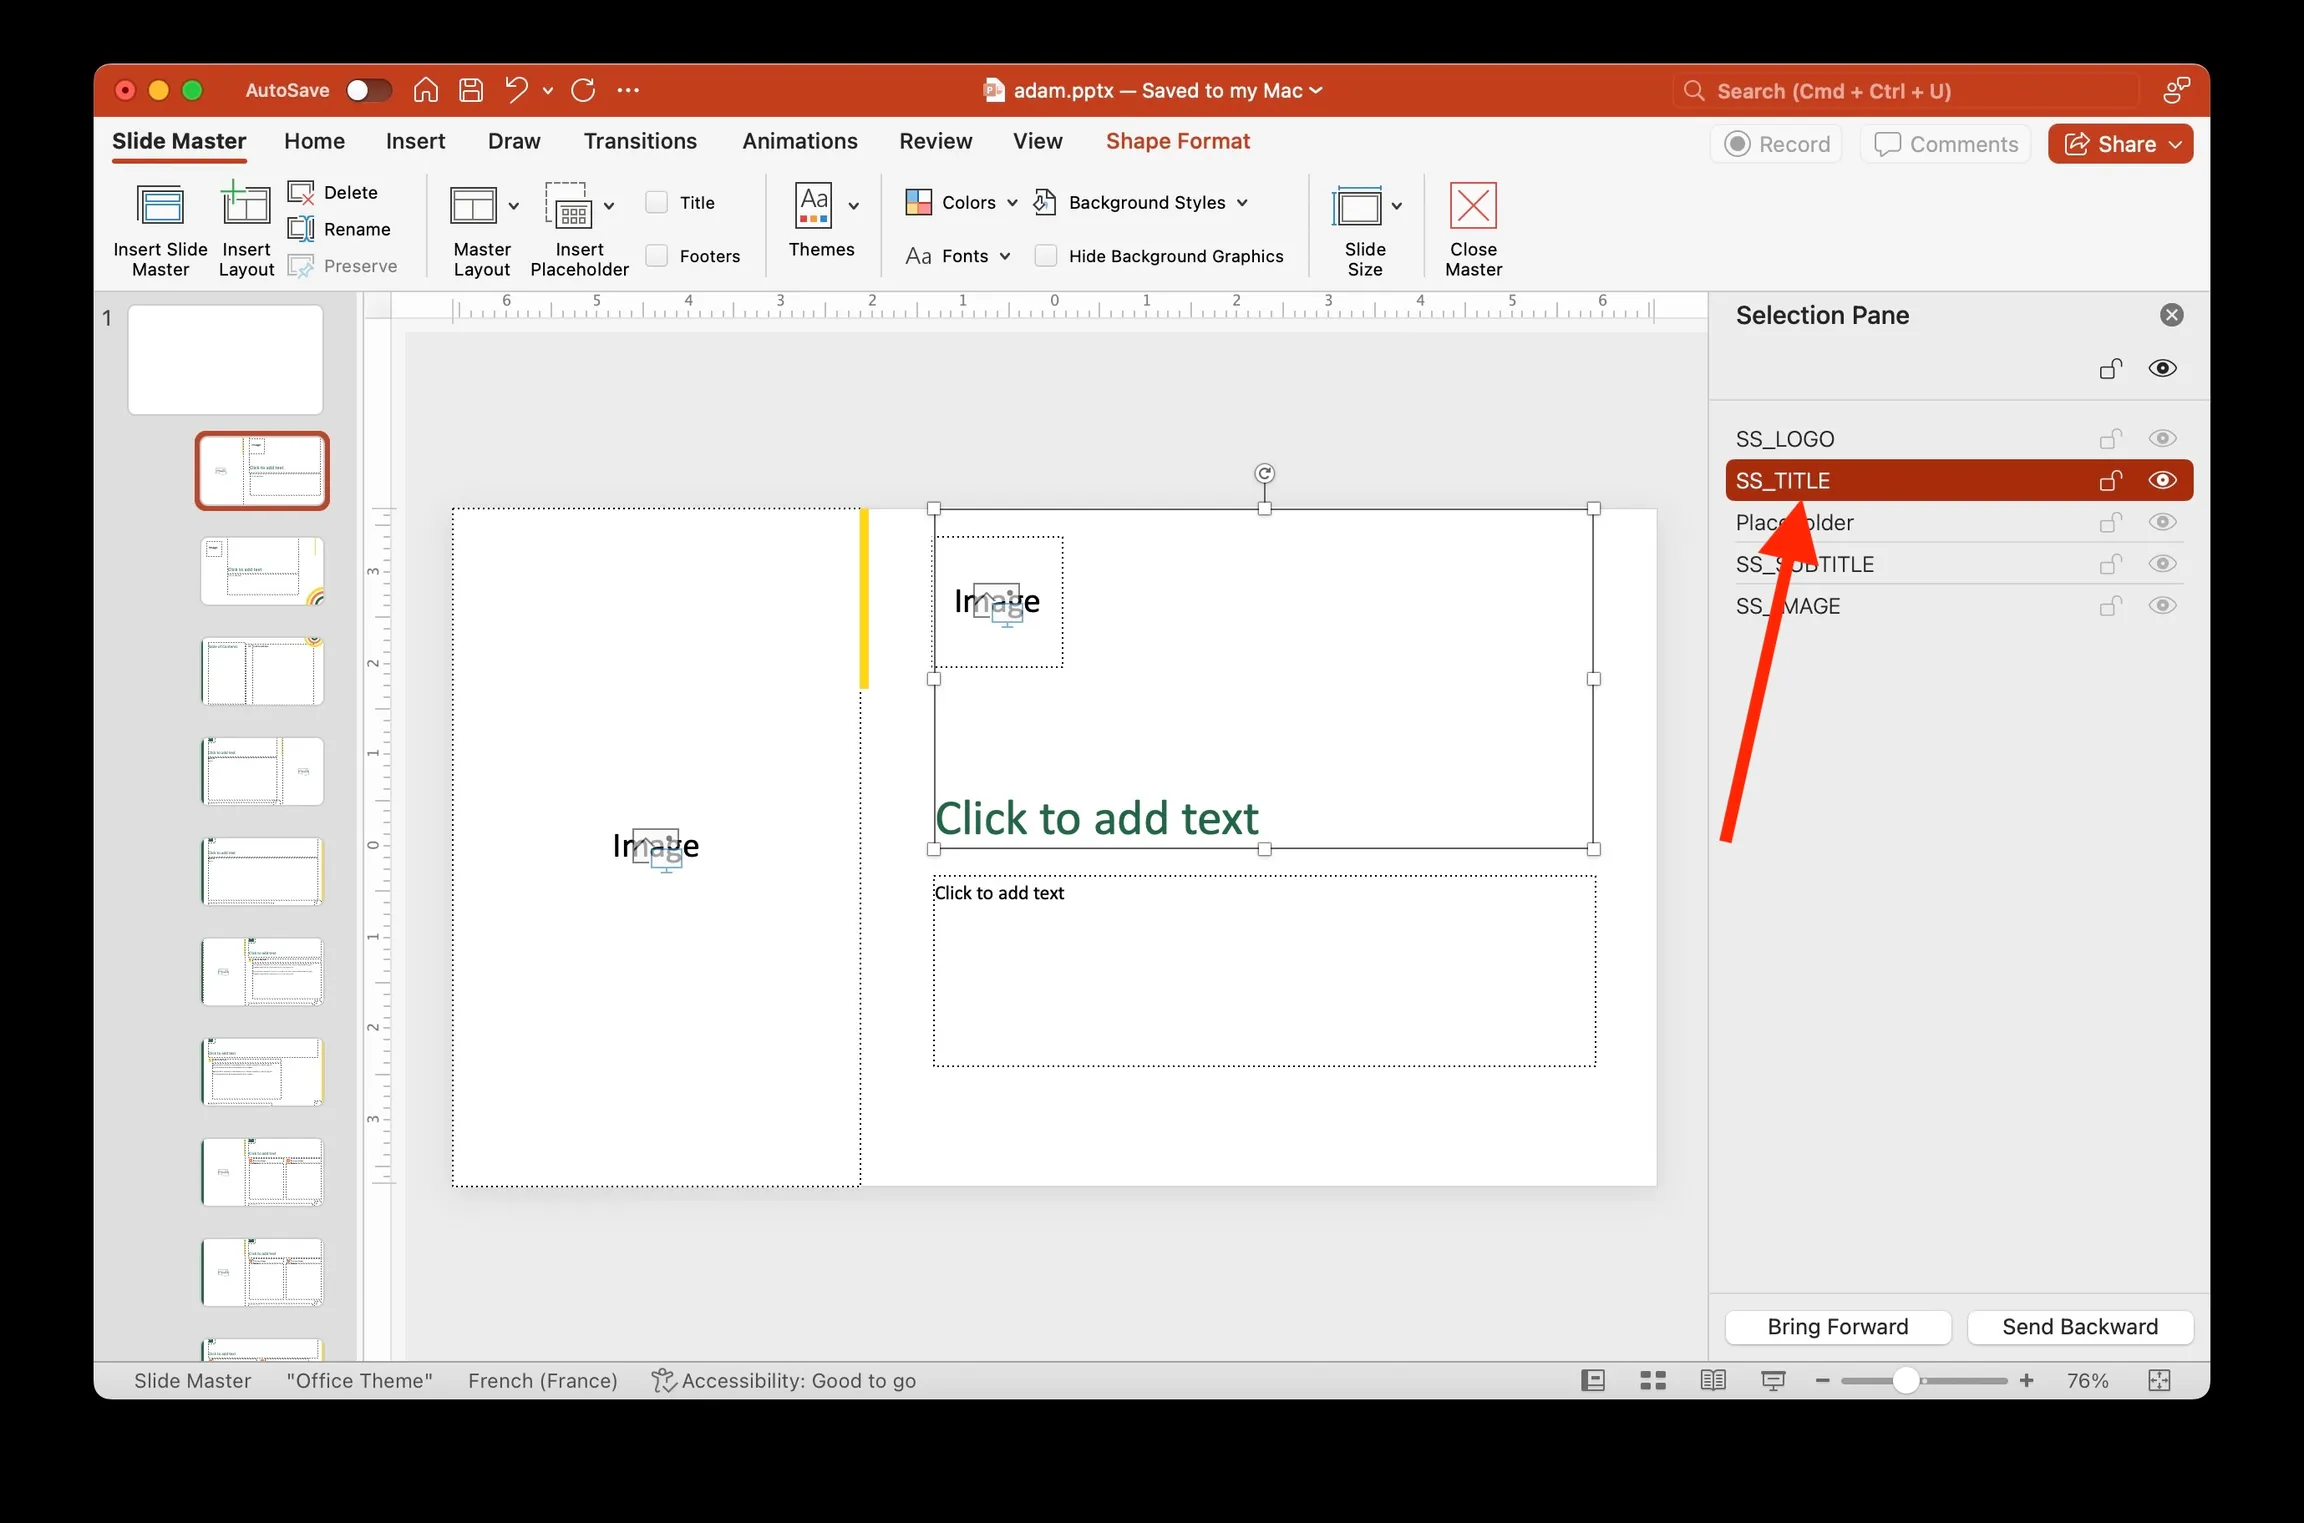Fit slide to current window

click(x=2159, y=1380)
